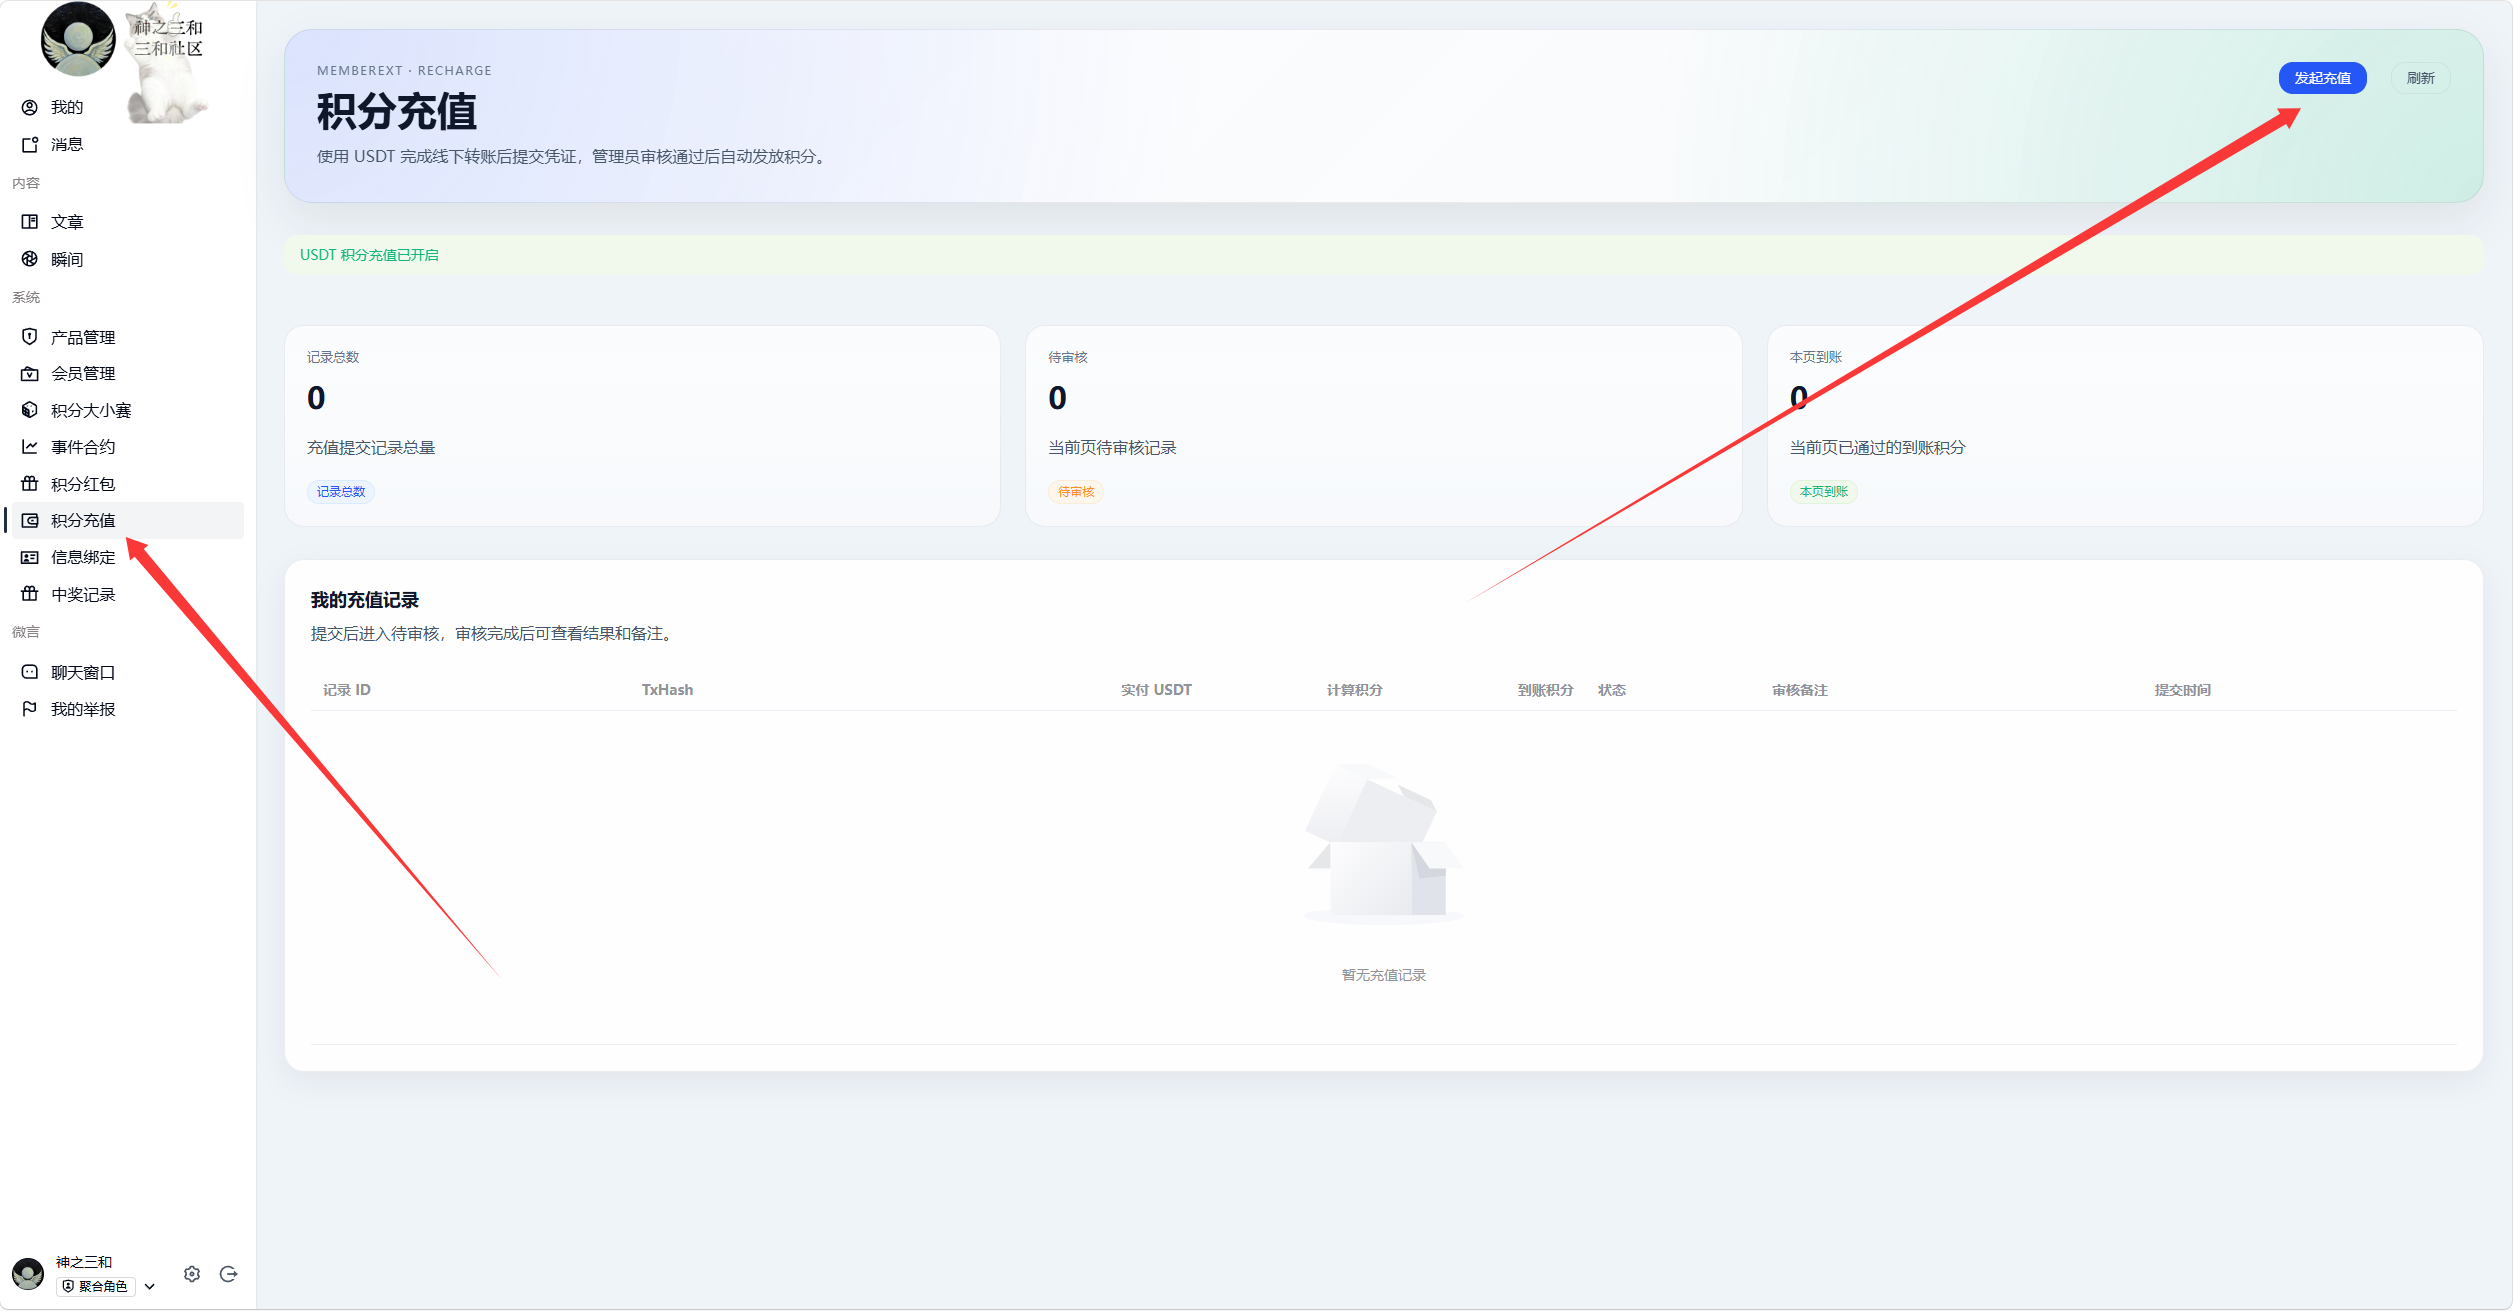Open 事件合约 chart icon
Screen dimensions: 2513x1312
(30, 447)
